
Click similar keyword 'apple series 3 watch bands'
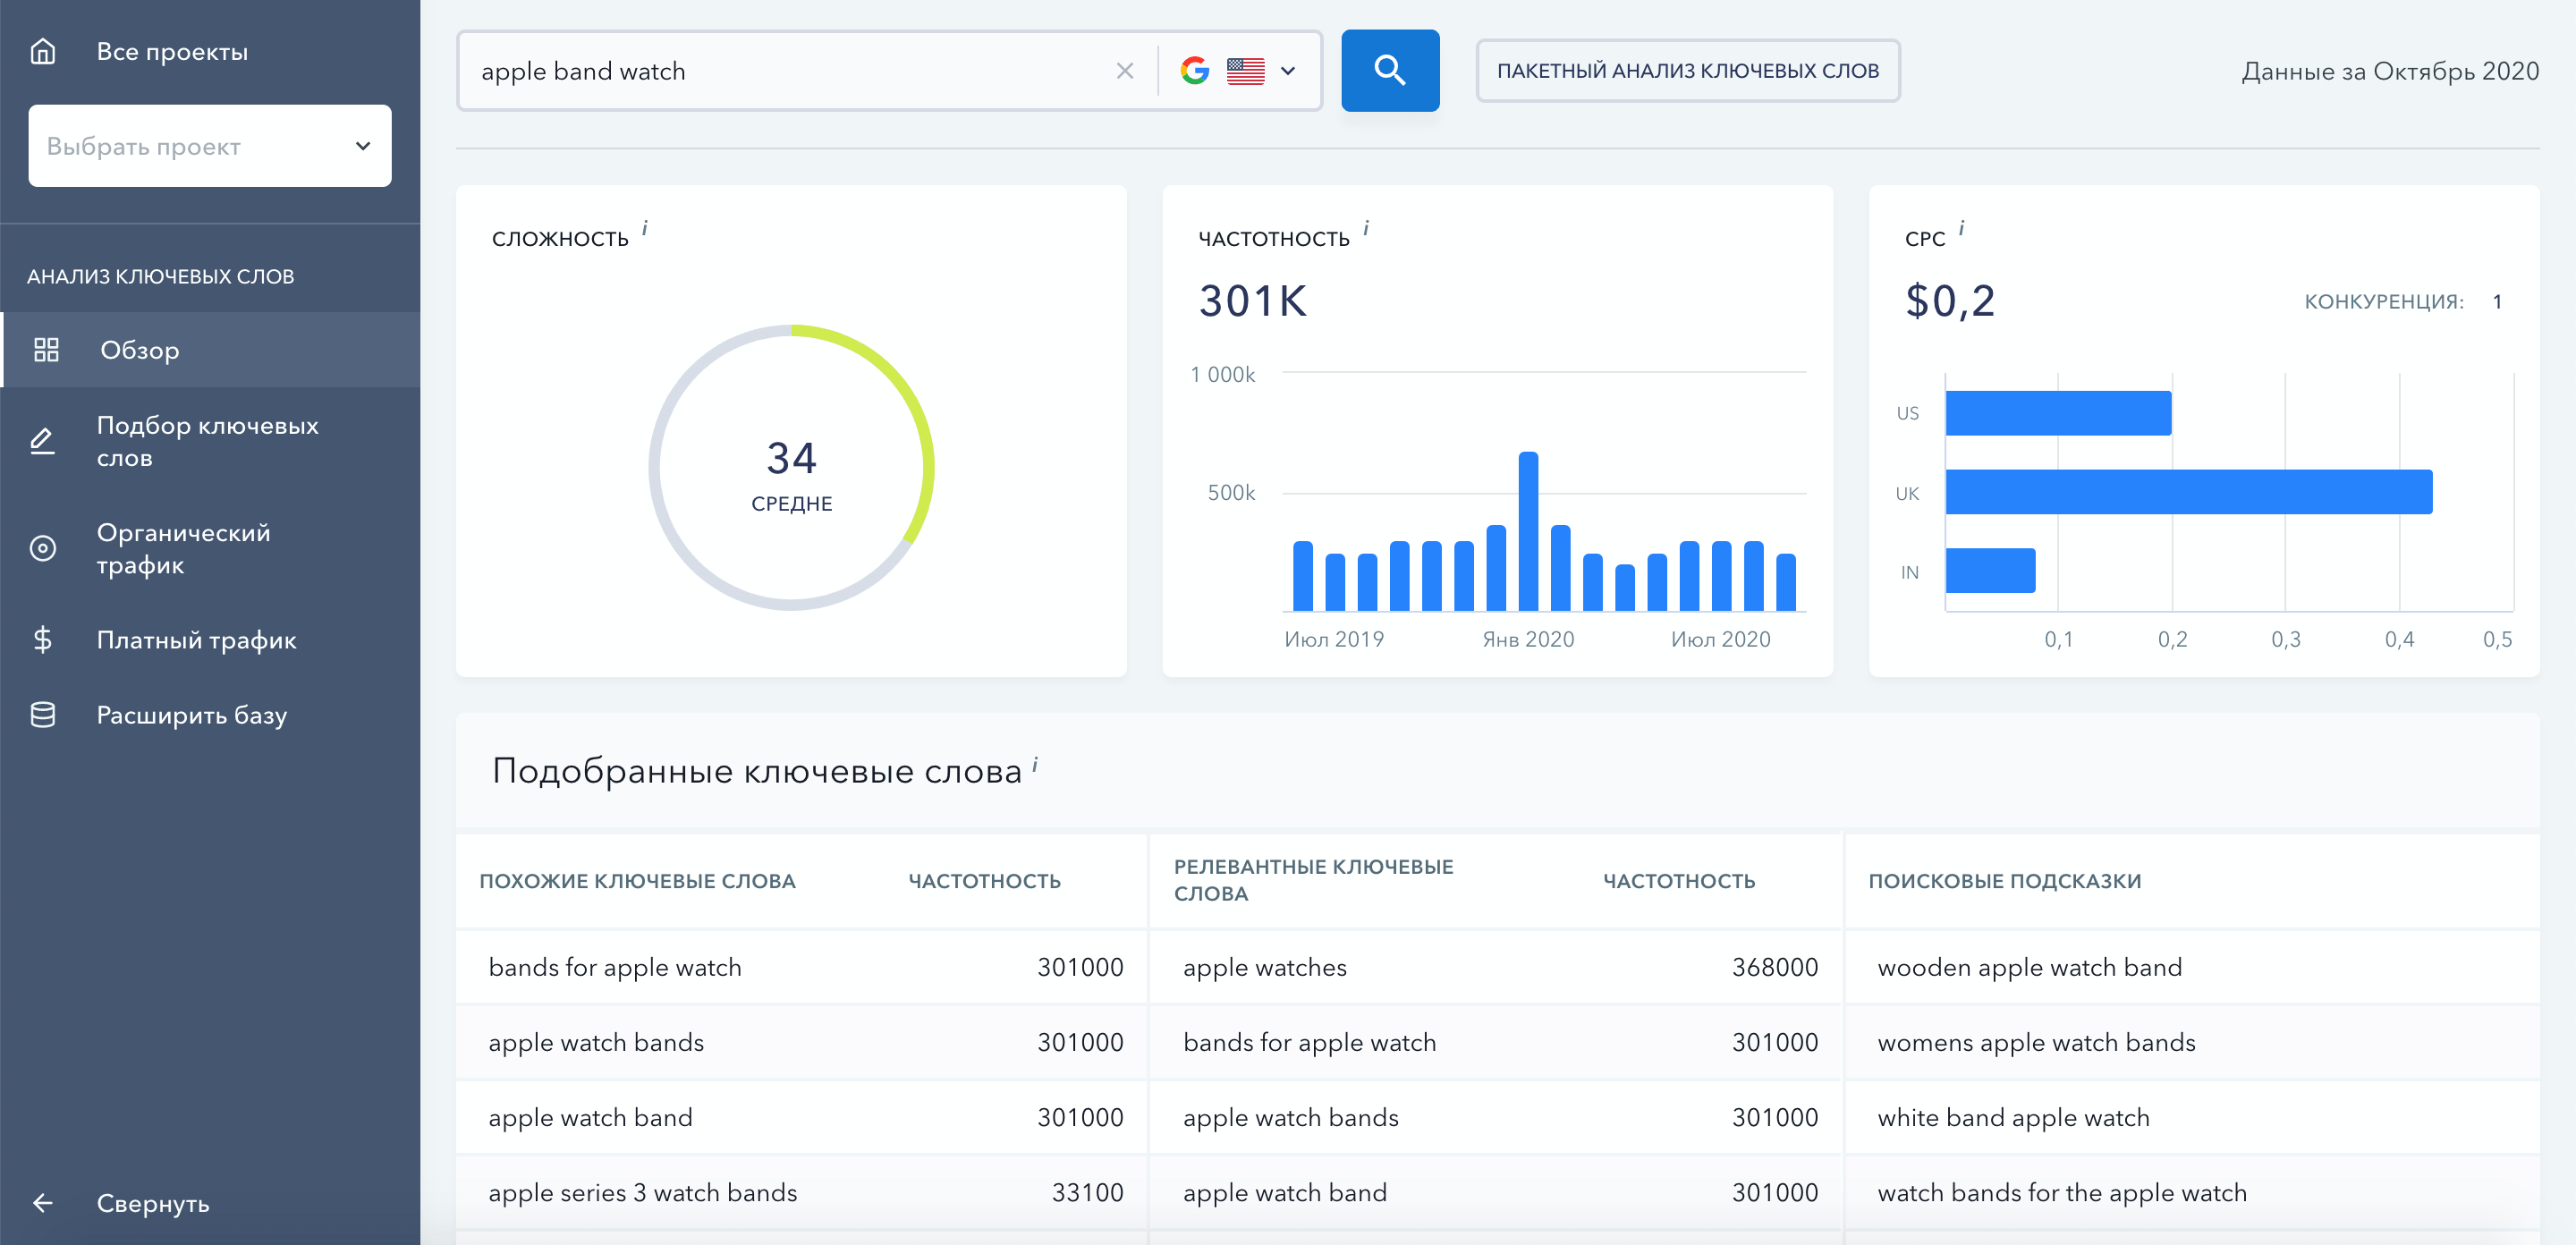pyautogui.click(x=643, y=1192)
